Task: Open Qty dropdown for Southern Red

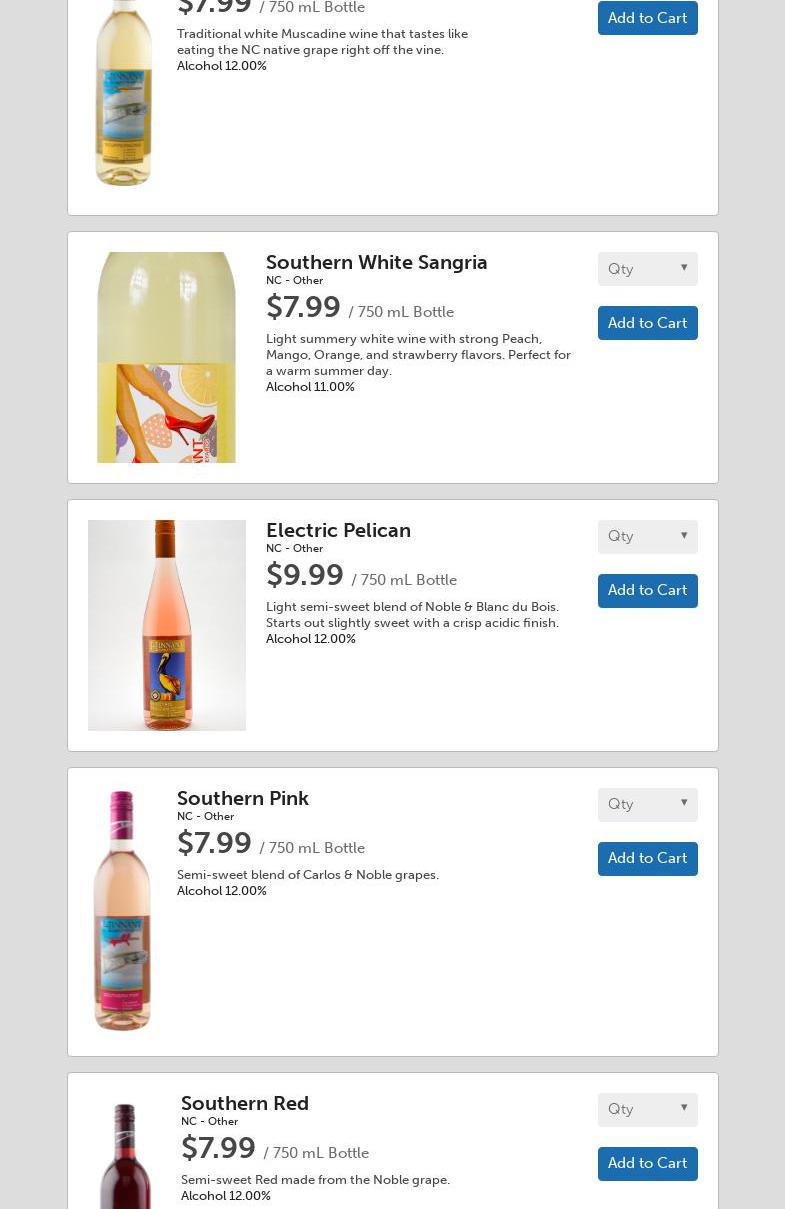Action: tap(647, 1110)
